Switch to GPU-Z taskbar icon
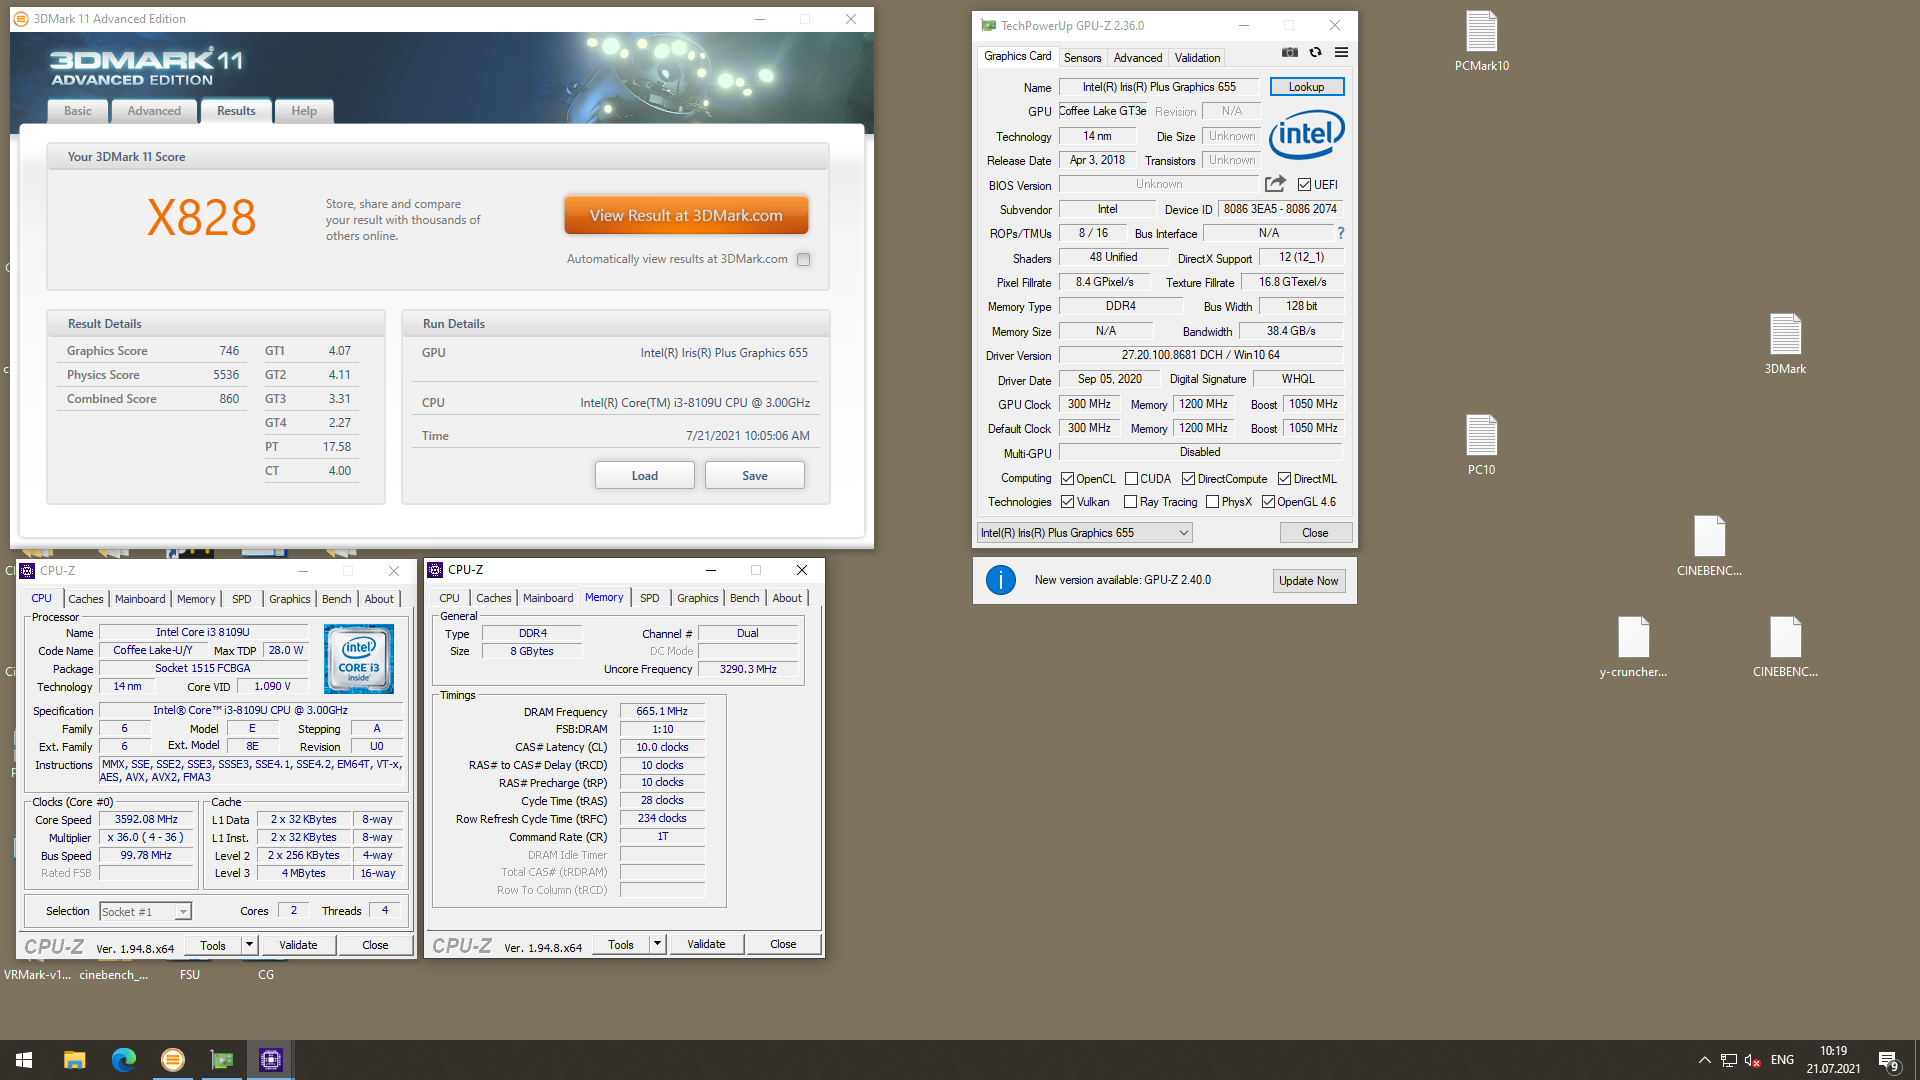Screen dimensions: 1920x1080 coord(222,1060)
